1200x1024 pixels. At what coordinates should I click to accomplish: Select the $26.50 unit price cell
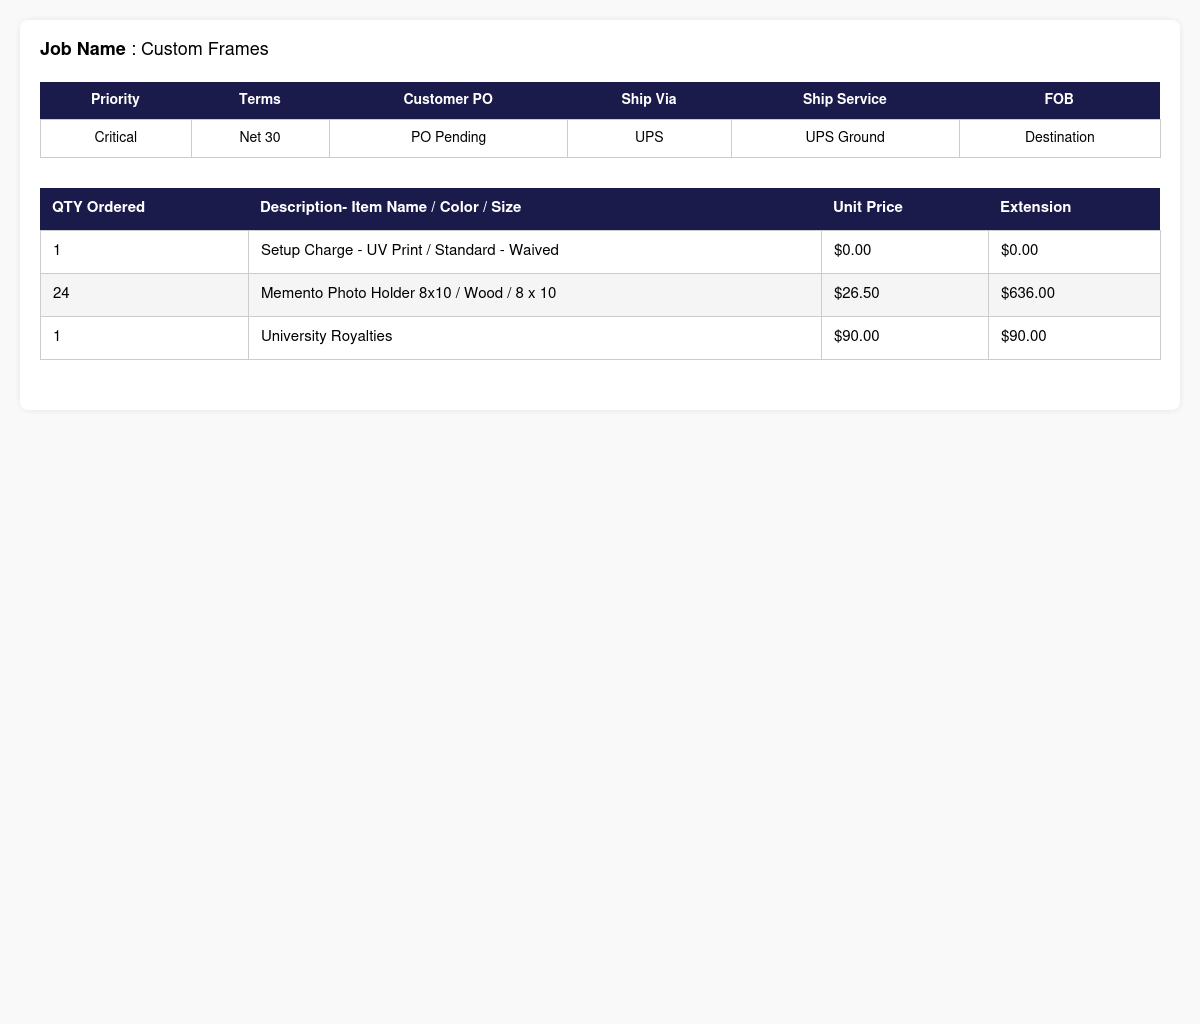tap(905, 294)
